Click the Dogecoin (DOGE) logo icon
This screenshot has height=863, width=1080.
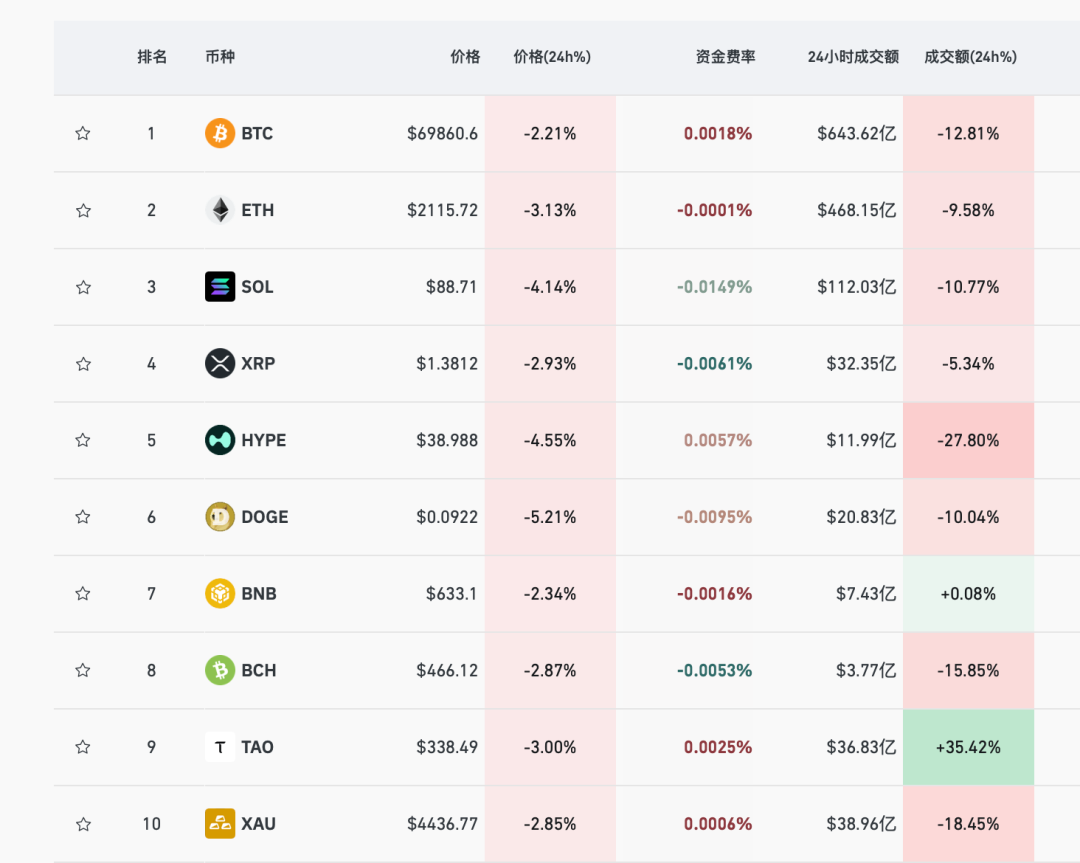click(220, 517)
